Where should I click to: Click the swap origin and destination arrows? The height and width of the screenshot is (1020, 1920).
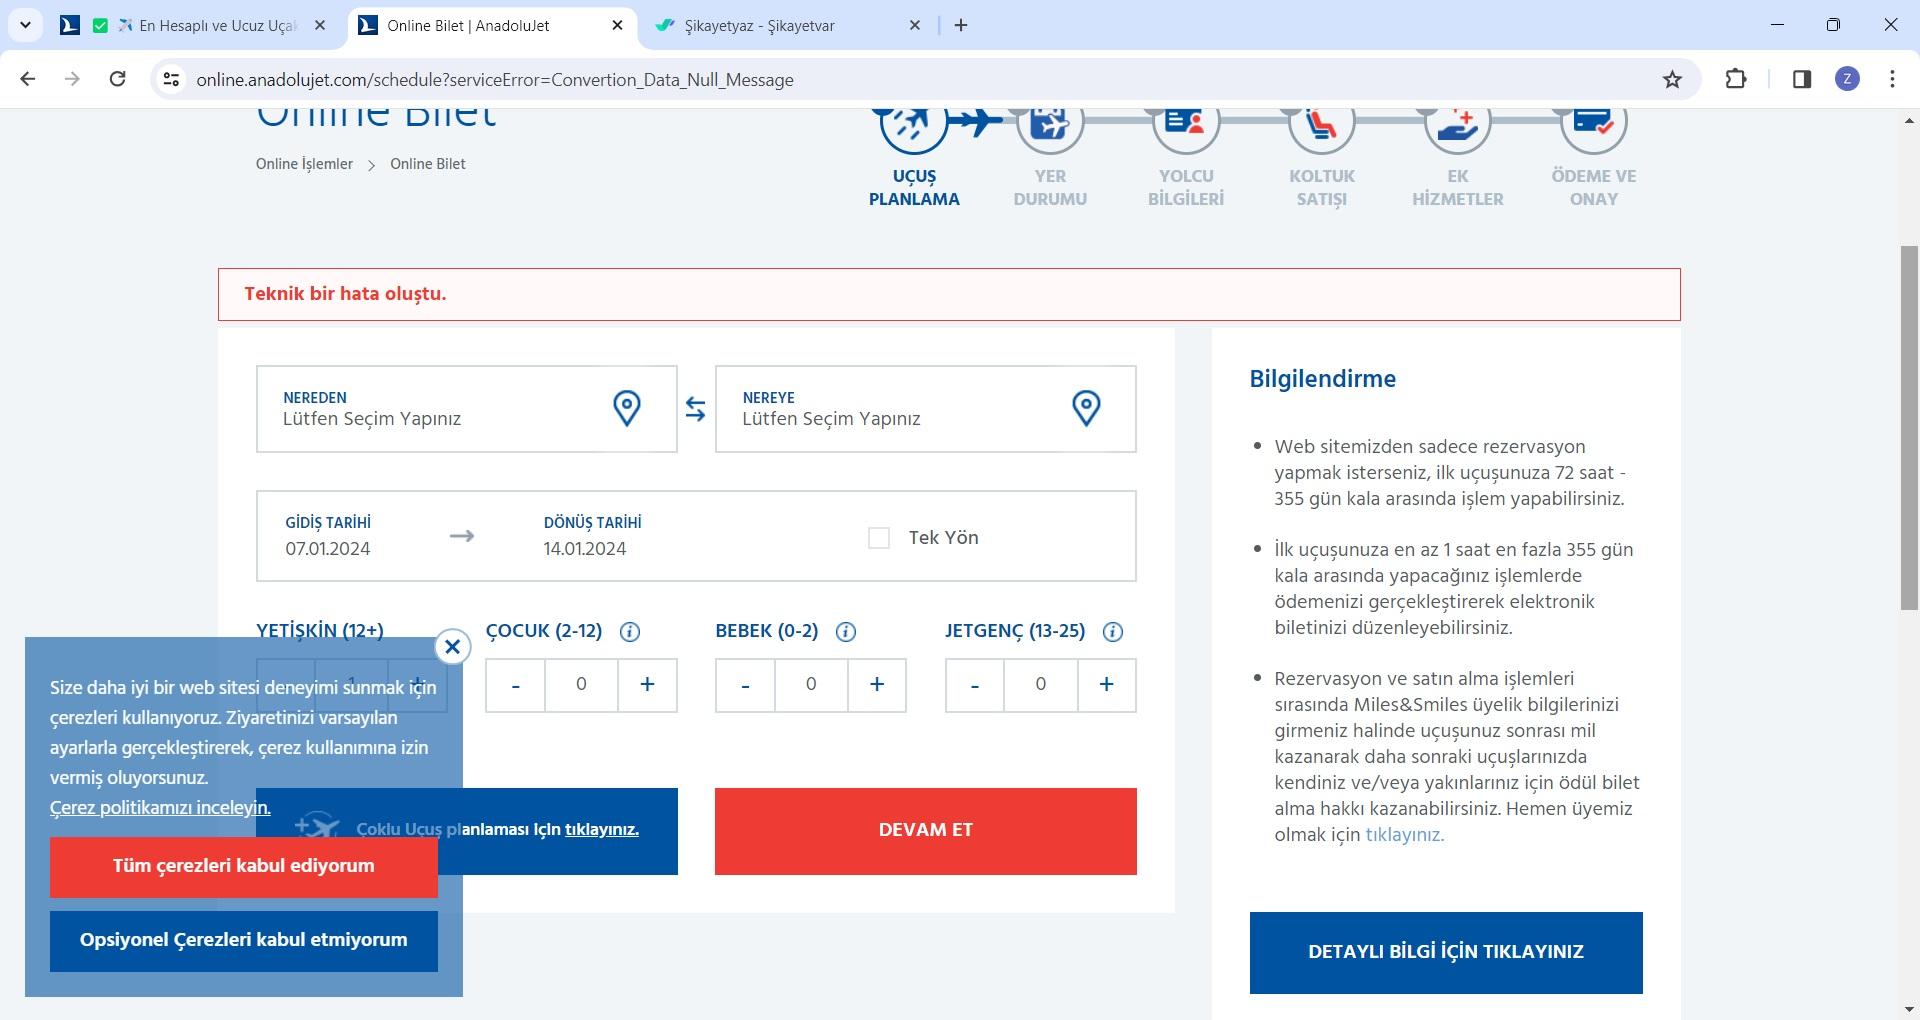[696, 408]
